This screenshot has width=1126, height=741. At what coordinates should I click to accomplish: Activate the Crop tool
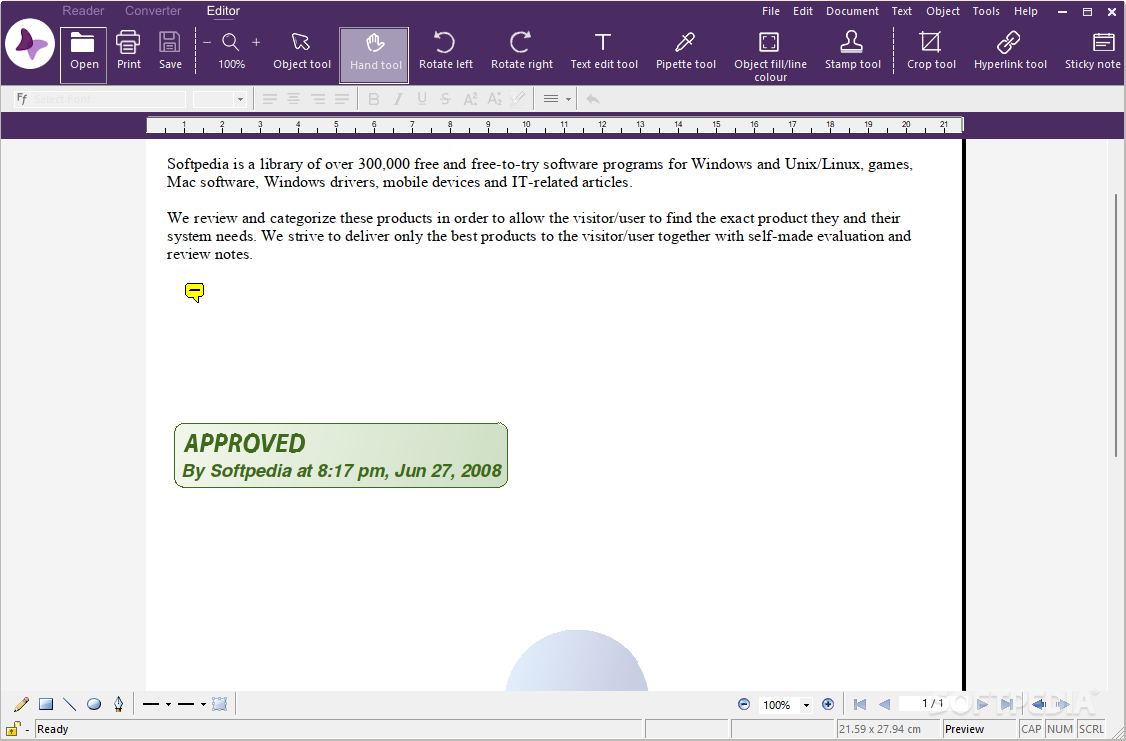[x=931, y=50]
